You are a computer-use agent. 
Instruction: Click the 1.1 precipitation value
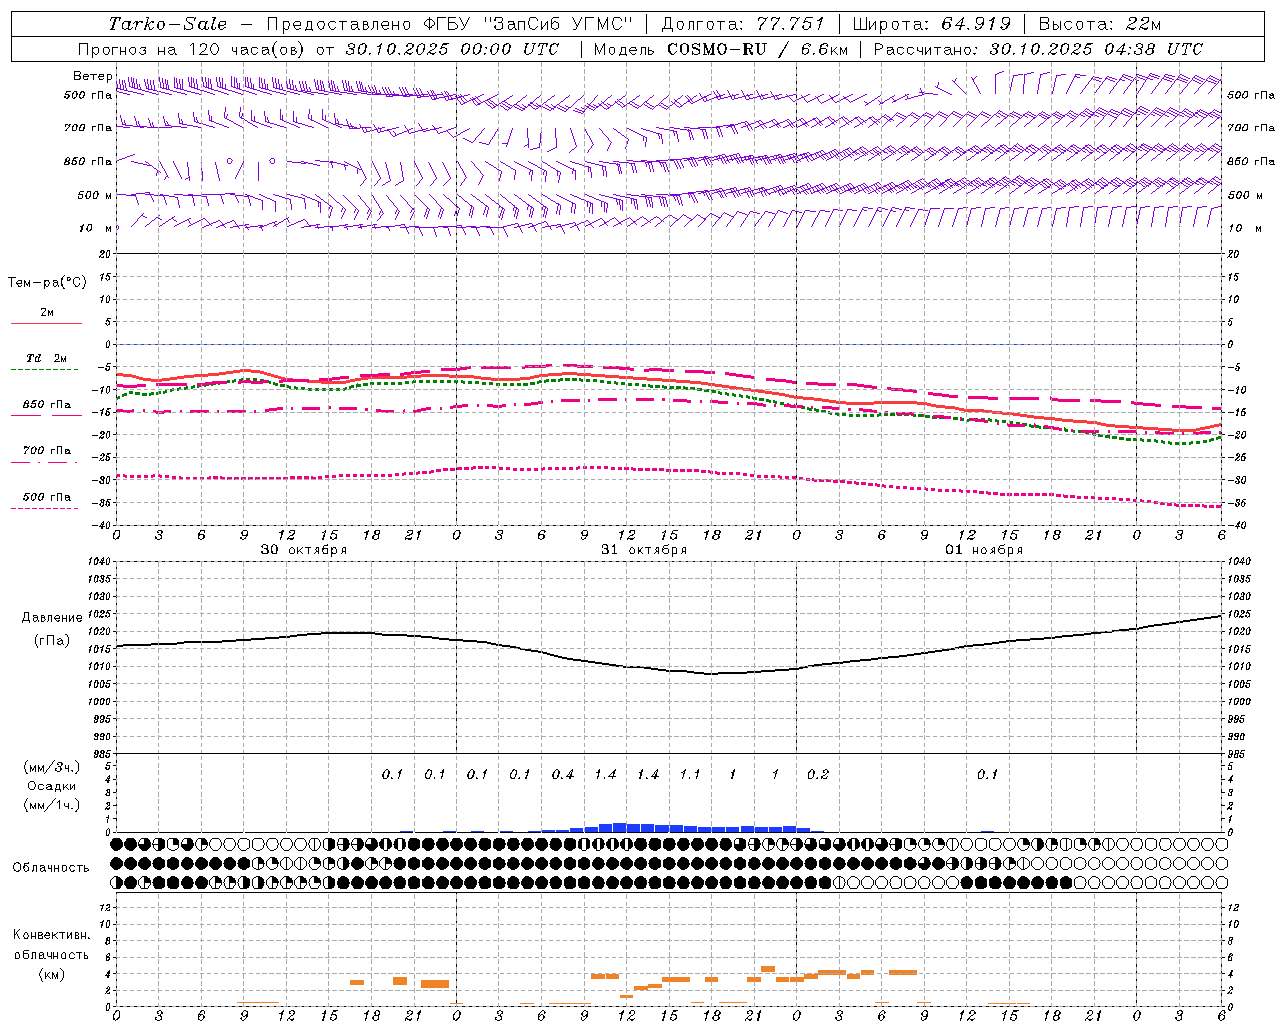[690, 775]
